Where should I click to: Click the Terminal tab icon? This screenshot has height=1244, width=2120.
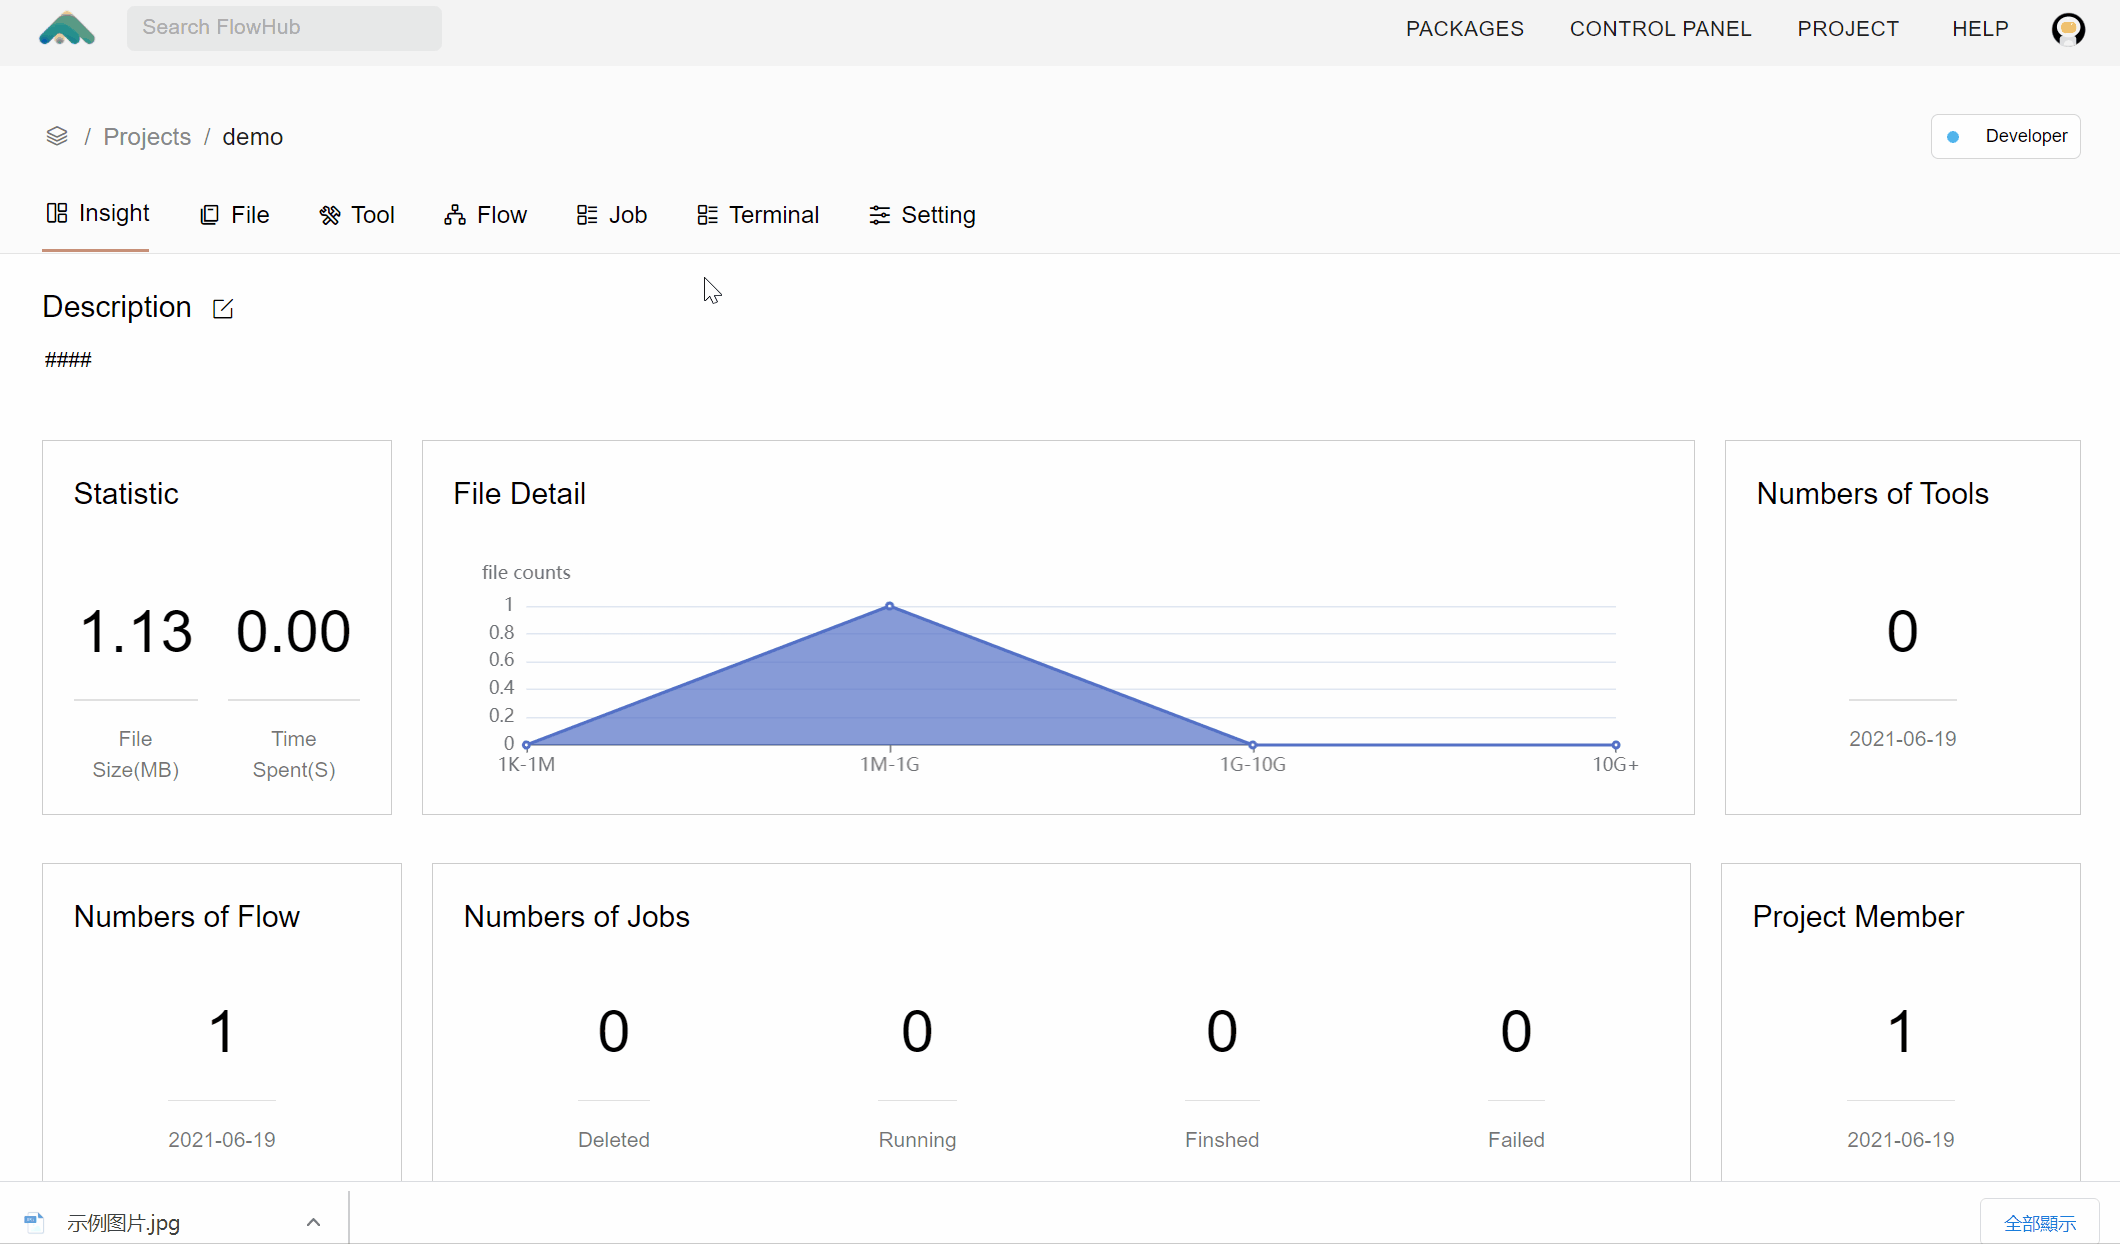tap(707, 215)
